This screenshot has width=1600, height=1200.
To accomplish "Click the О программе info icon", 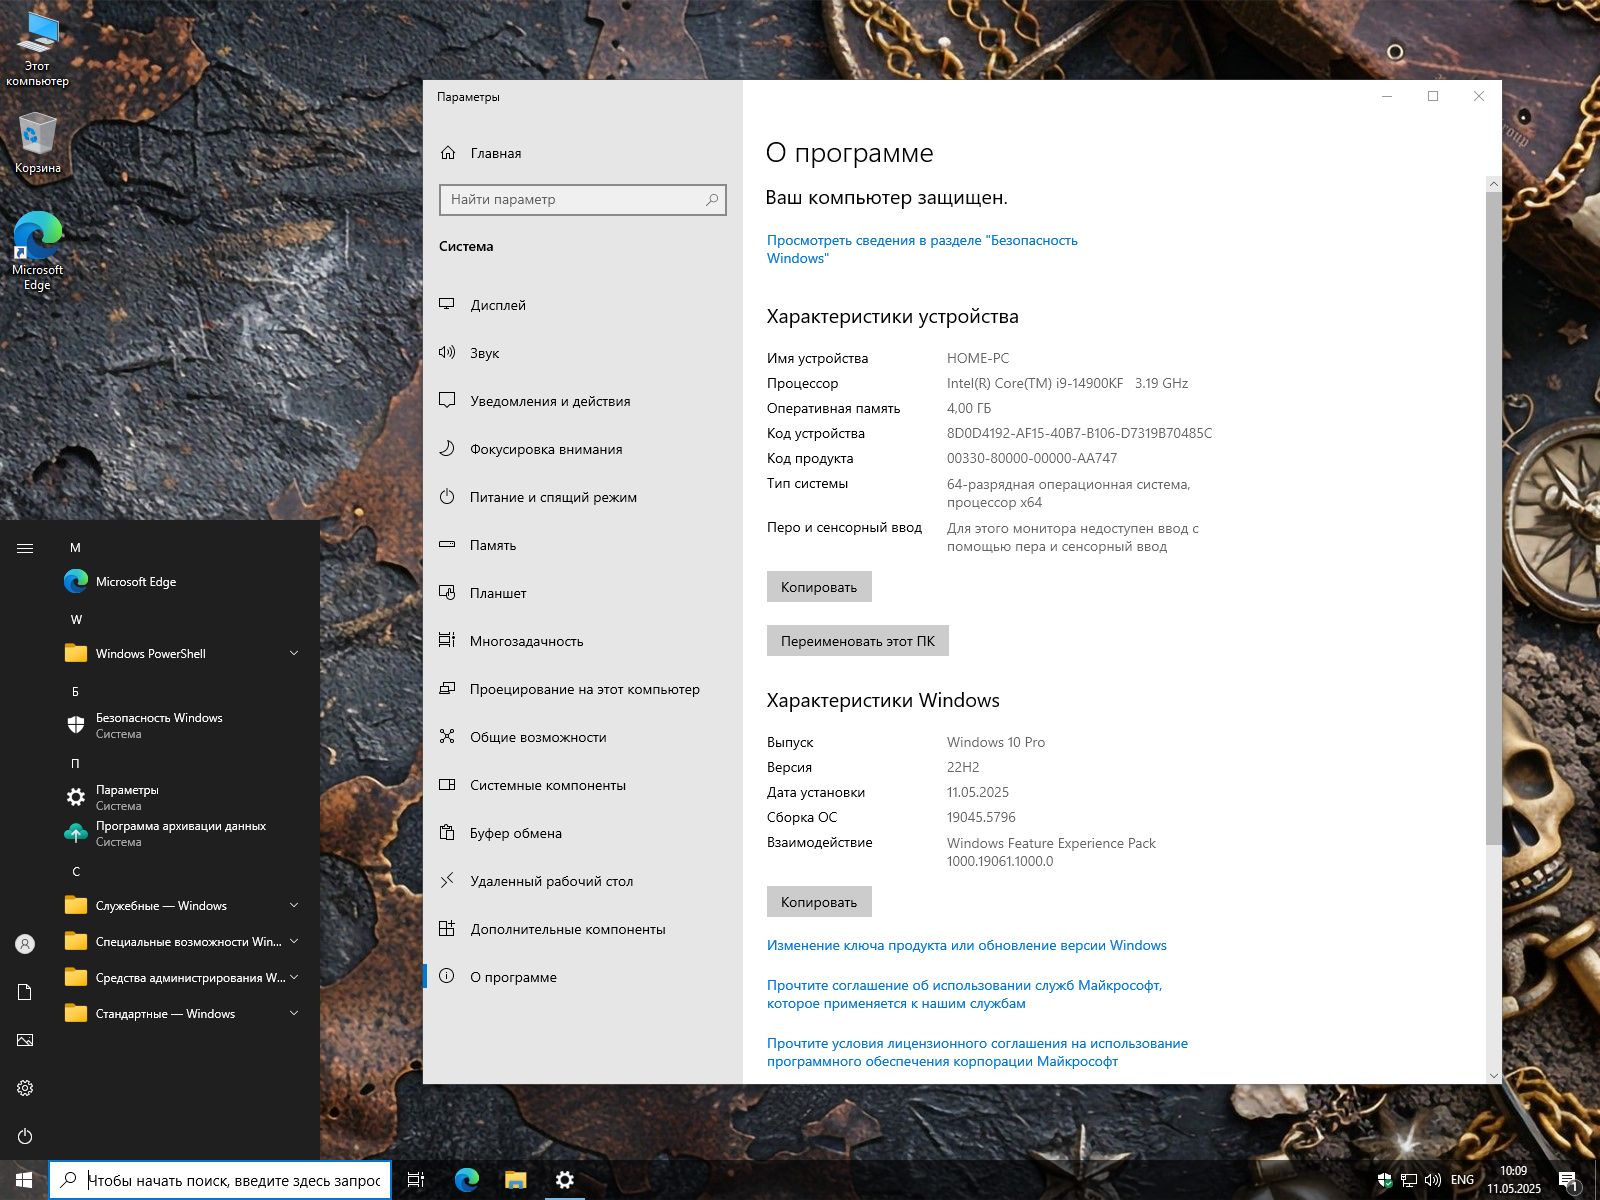I will coord(447,977).
